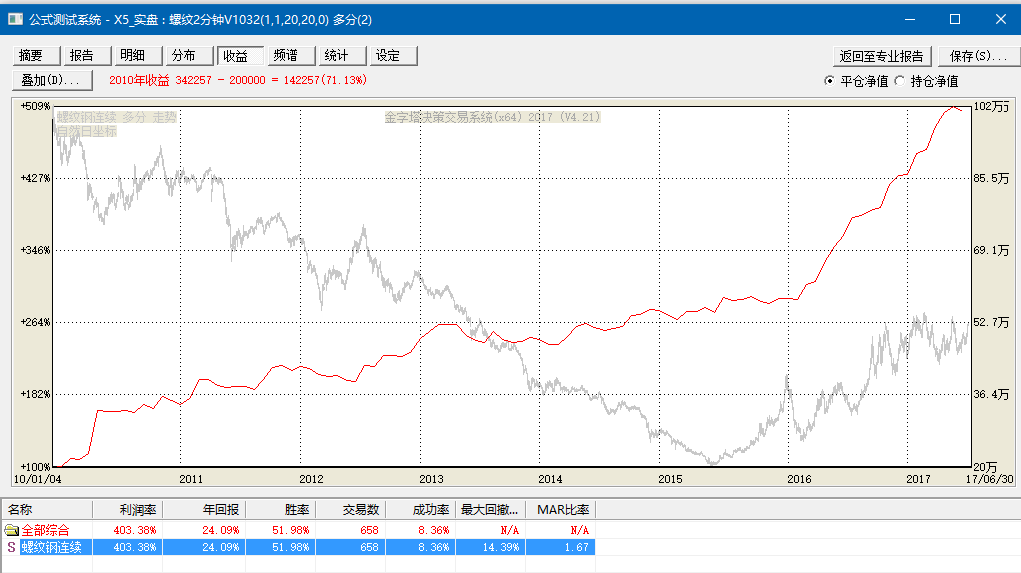Sort by the 利润率 column header

tap(128, 510)
